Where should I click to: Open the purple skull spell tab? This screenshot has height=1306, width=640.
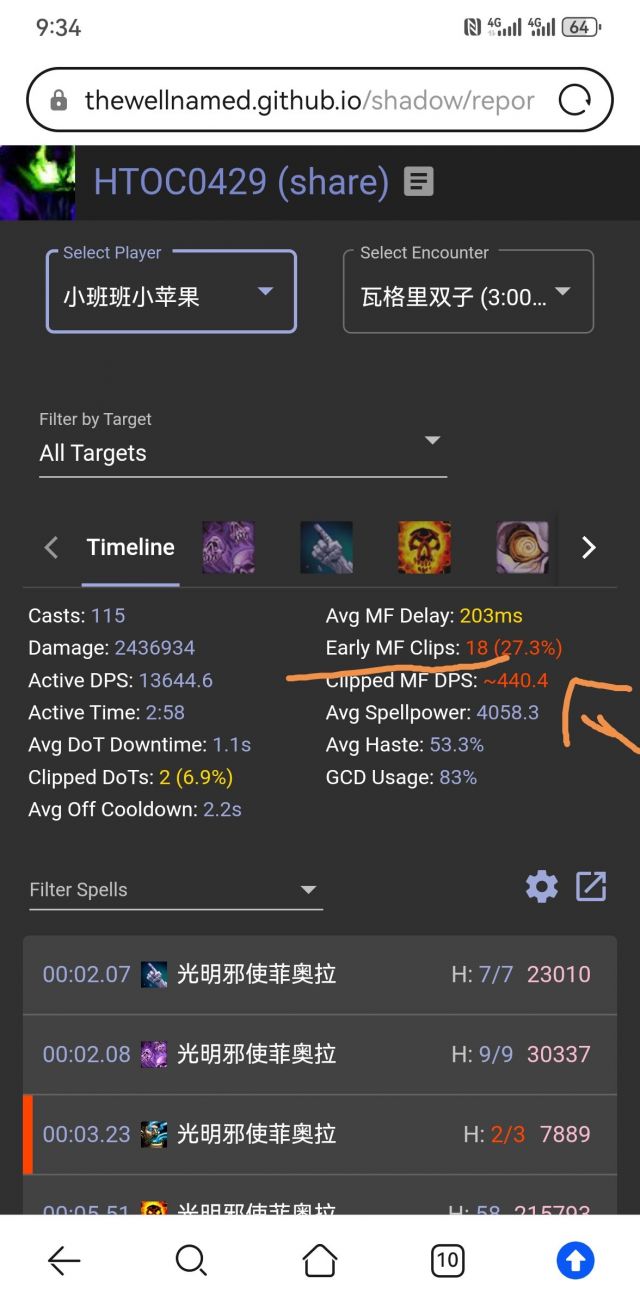pyautogui.click(x=229, y=548)
